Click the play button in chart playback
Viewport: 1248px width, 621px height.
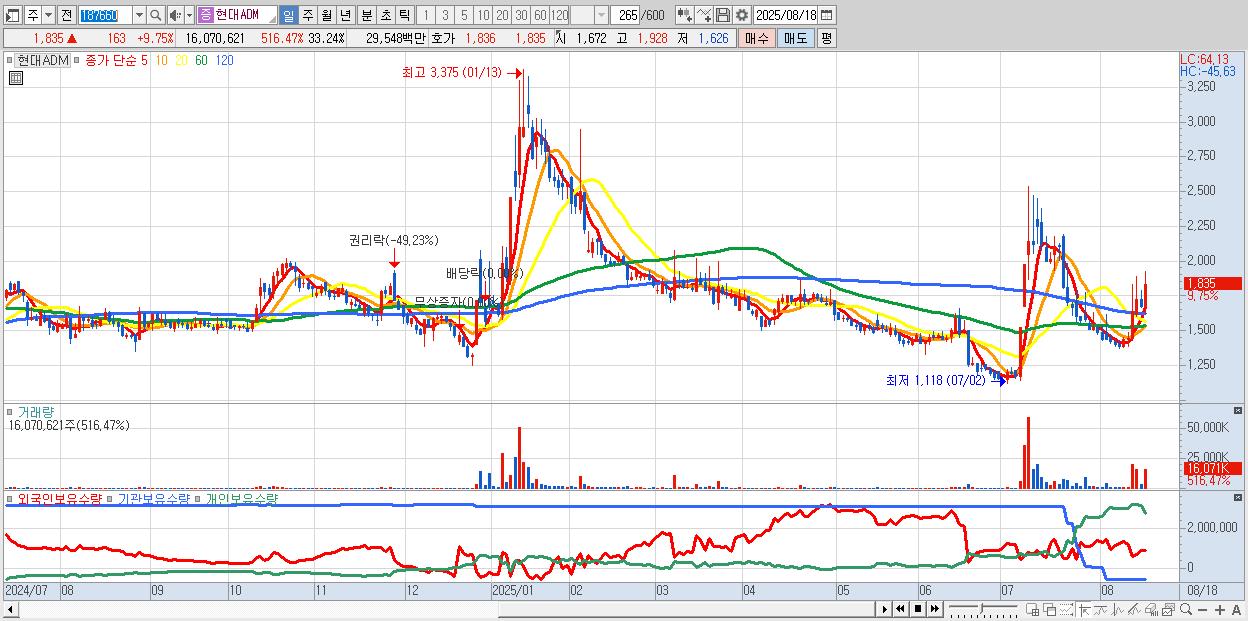point(885,608)
